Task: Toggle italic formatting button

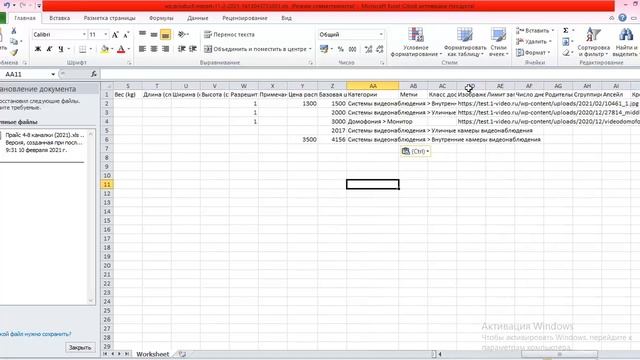Action: [x=49, y=49]
